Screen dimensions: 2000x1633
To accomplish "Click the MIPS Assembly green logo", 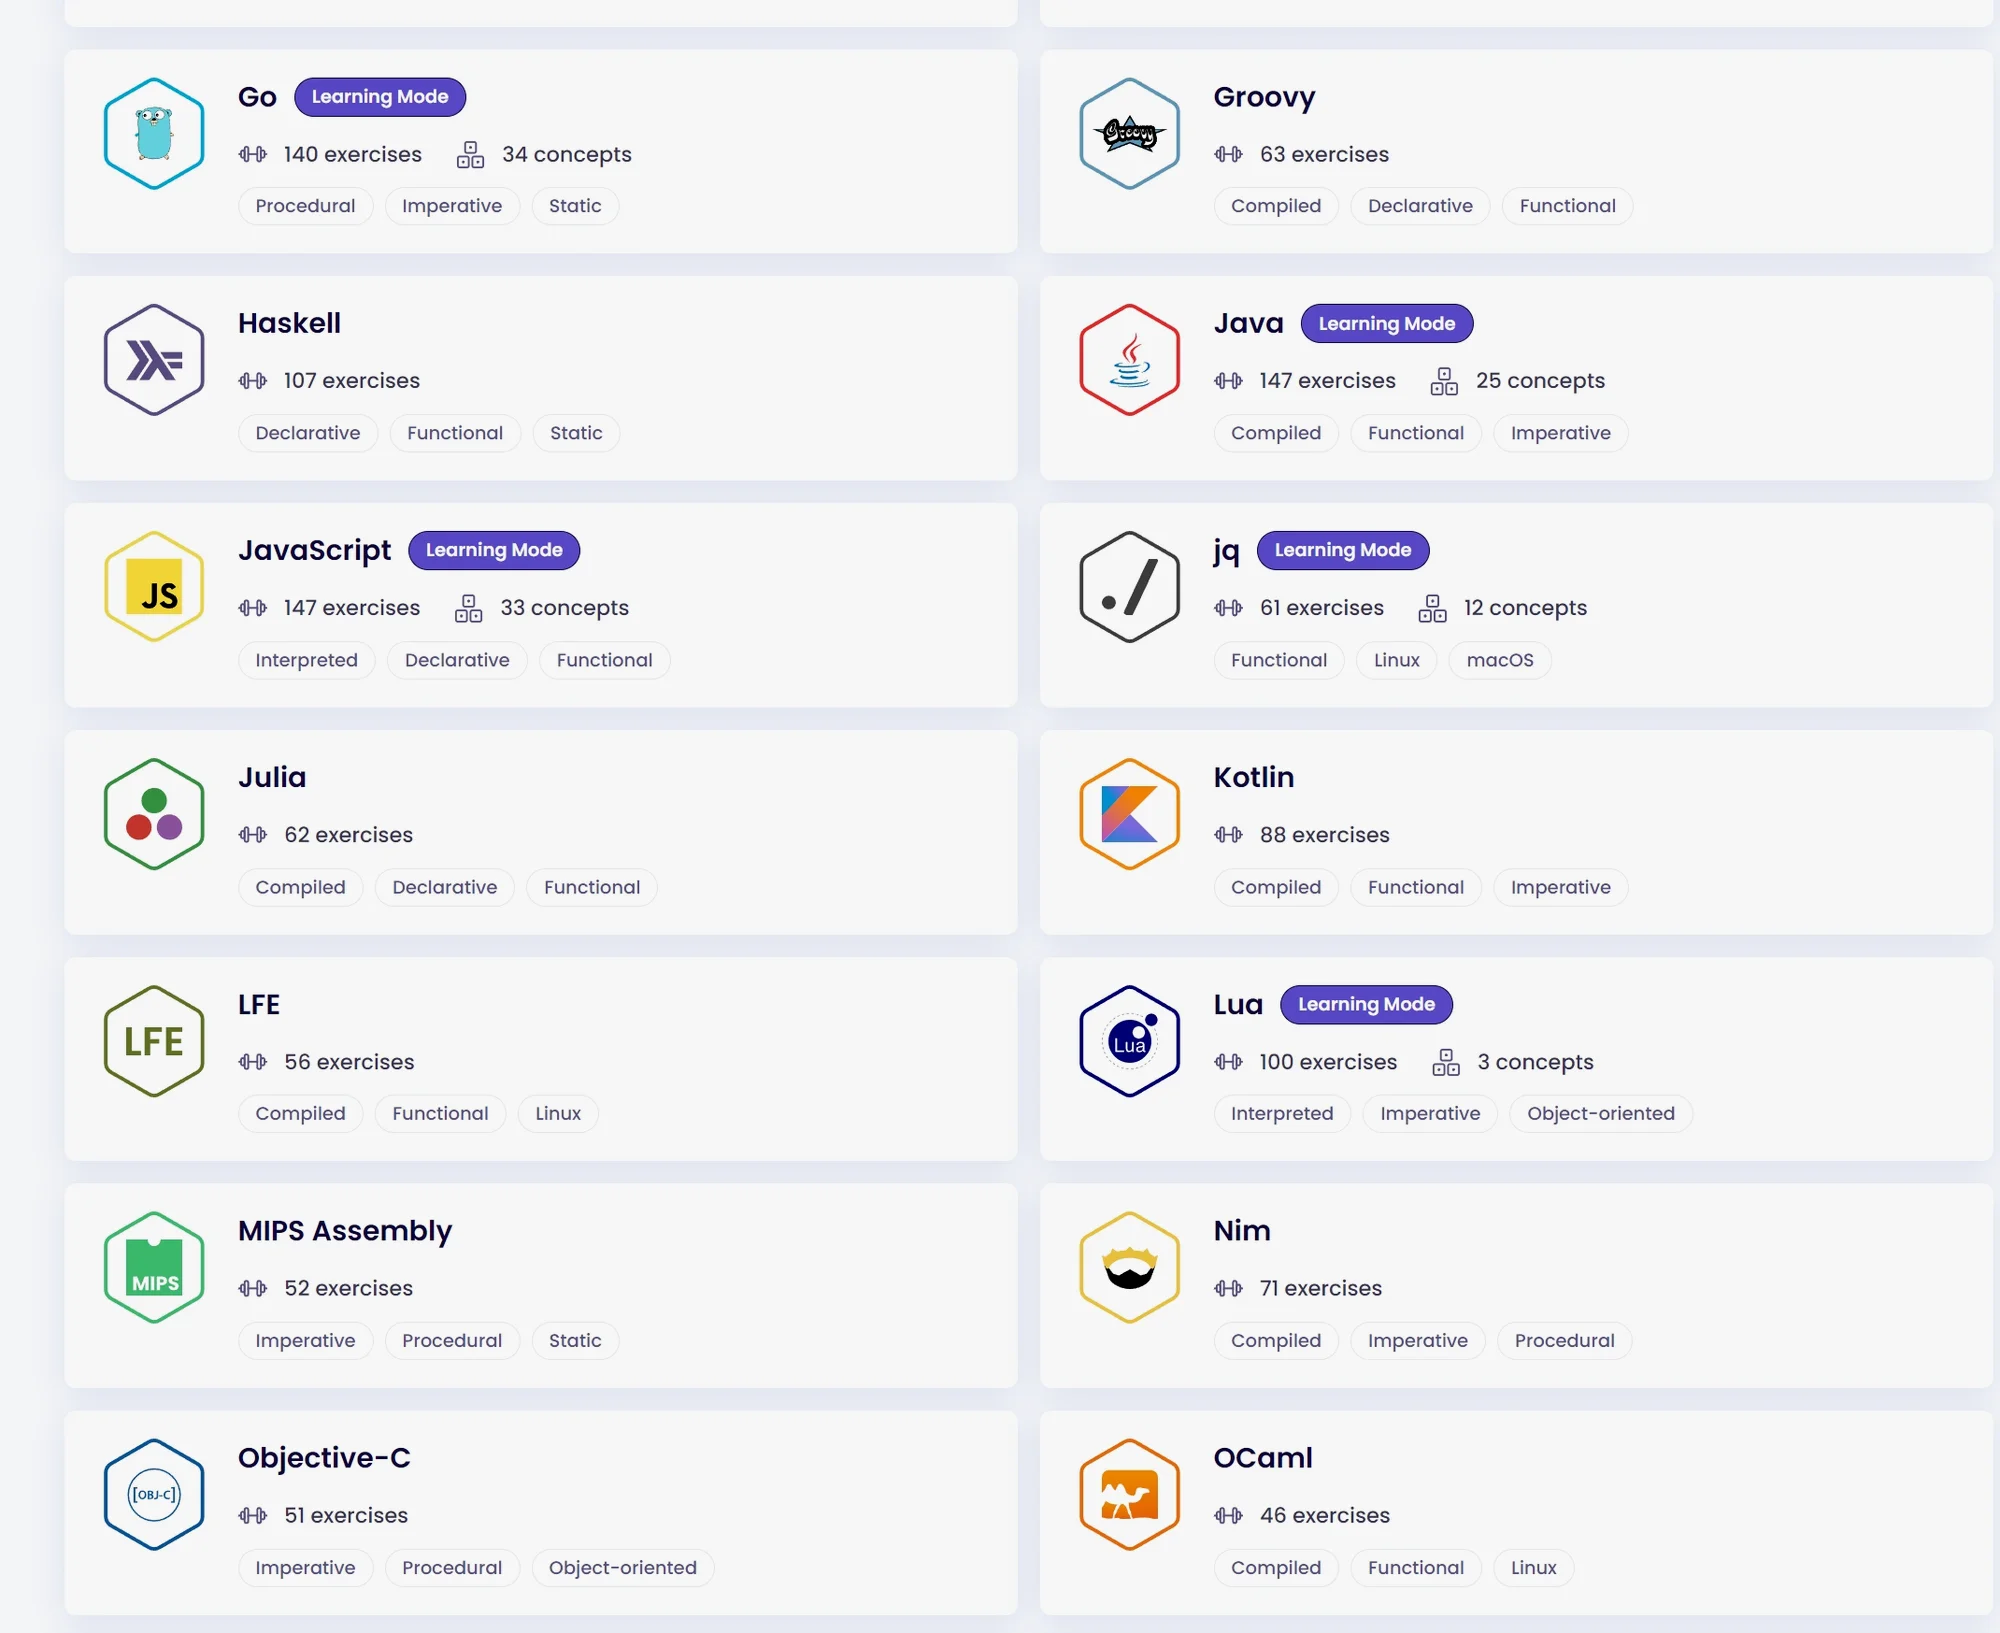I will click(154, 1268).
